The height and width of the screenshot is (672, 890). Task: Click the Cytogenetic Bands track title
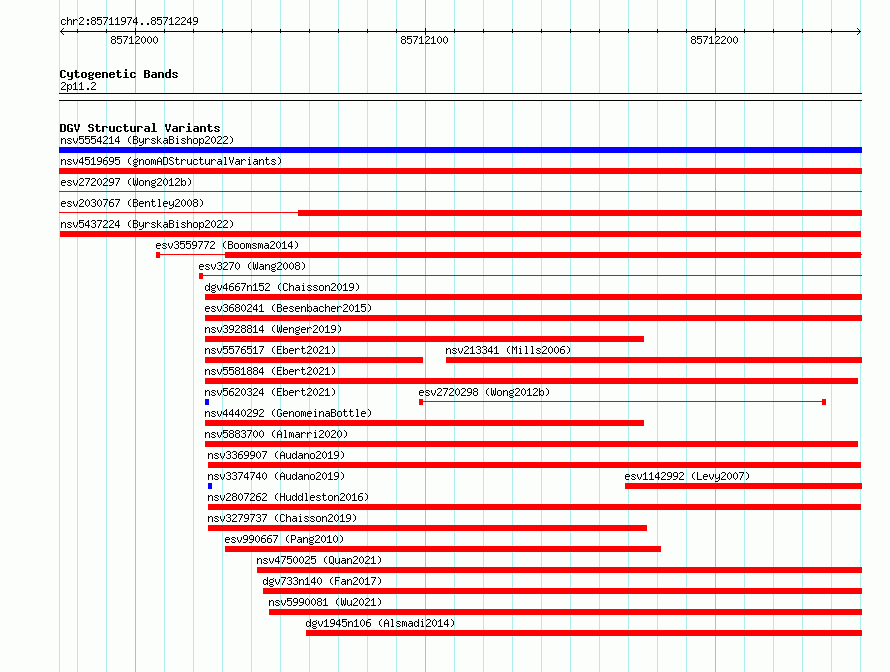(x=119, y=74)
